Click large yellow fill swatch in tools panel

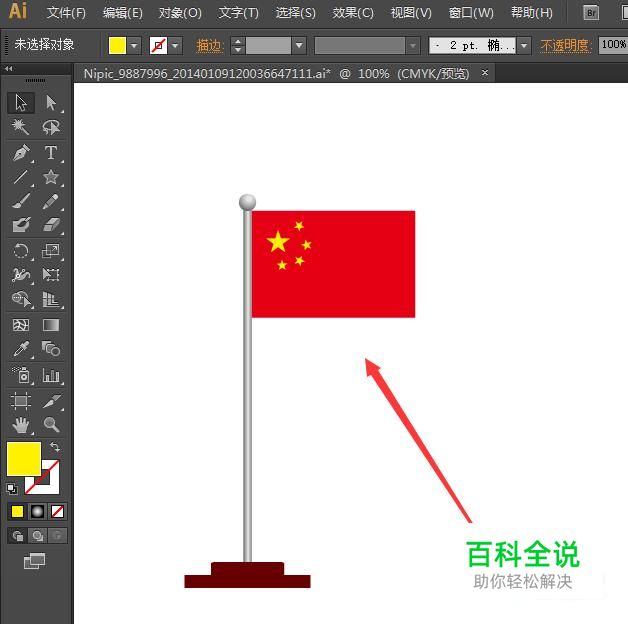[x=24, y=459]
